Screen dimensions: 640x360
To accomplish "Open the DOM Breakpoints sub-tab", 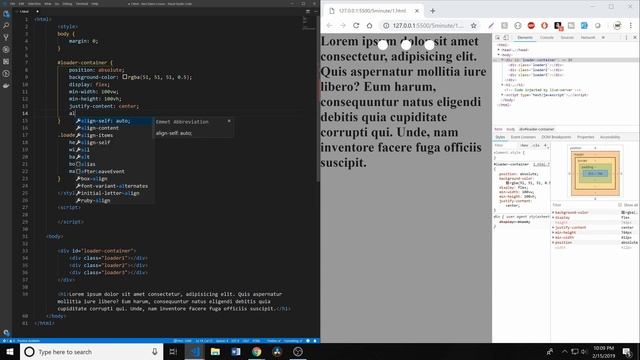I will click(x=556, y=137).
